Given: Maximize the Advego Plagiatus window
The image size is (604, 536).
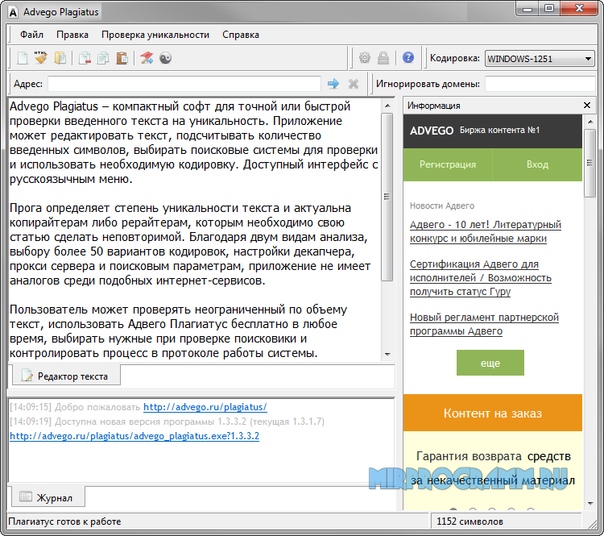Looking at the screenshot, I should pyautogui.click(x=549, y=8).
